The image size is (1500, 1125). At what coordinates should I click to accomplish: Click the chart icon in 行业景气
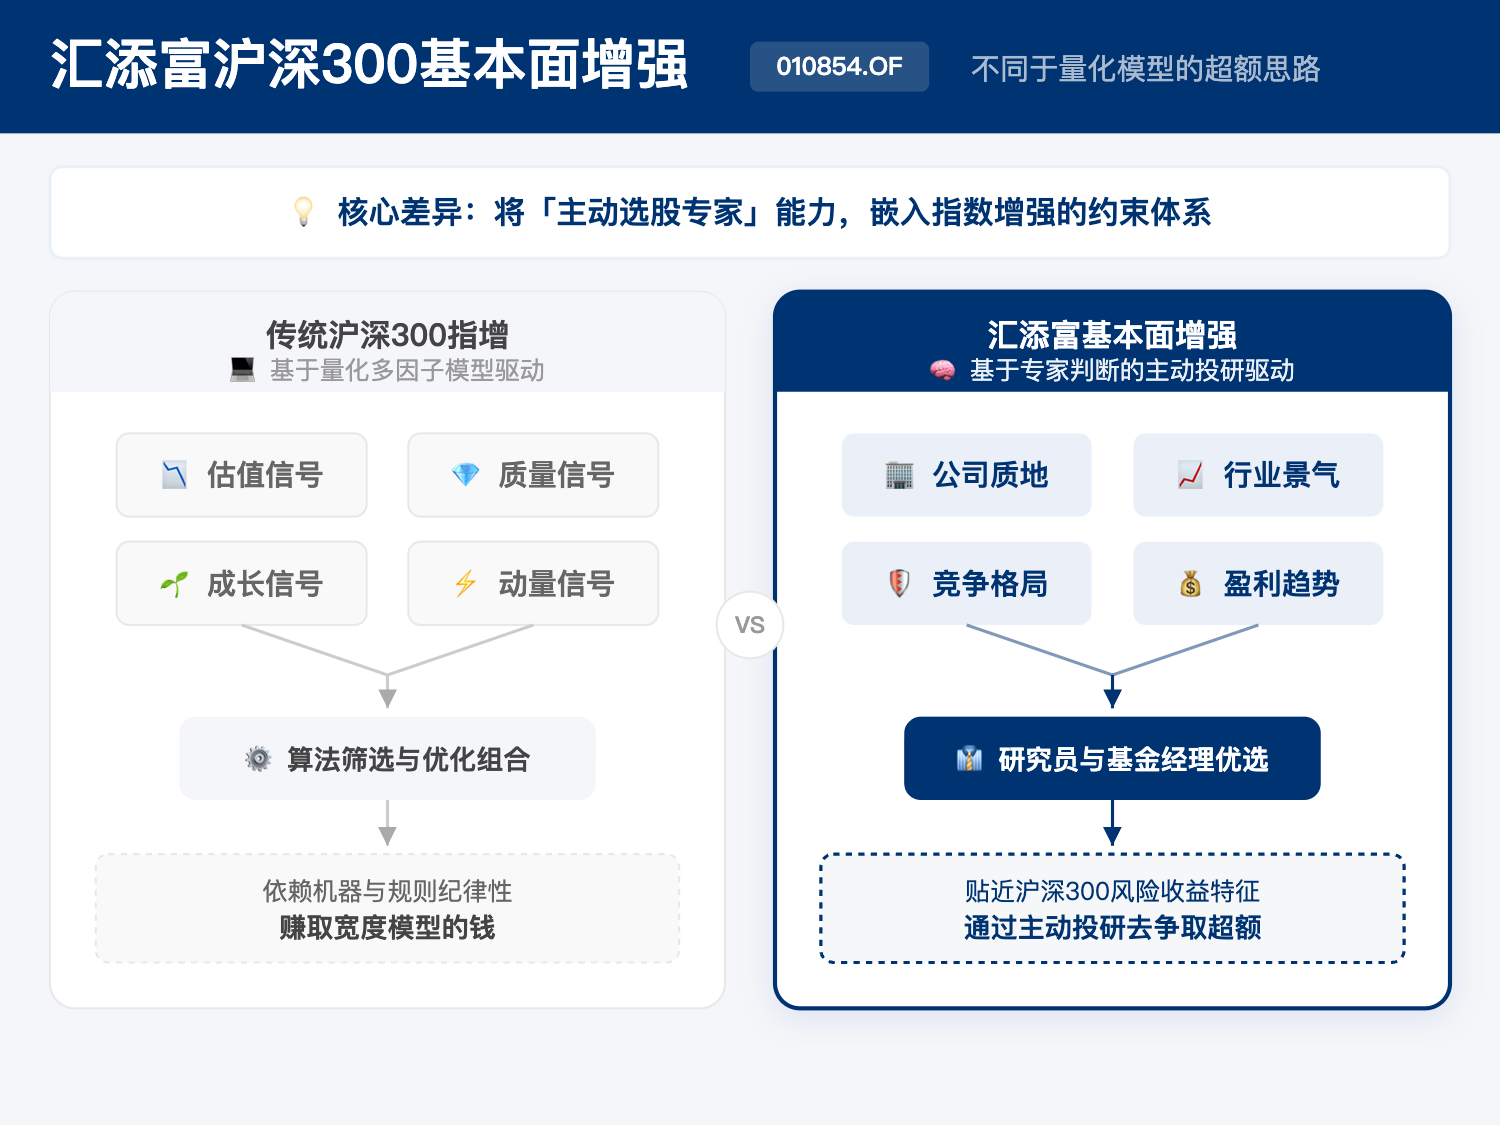tap(1190, 475)
